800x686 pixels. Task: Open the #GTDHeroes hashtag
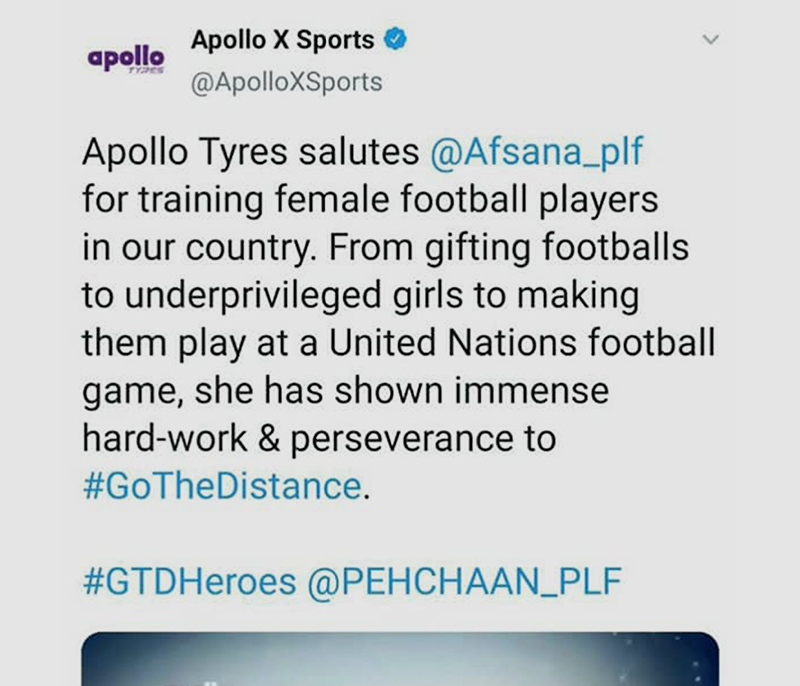[189, 581]
